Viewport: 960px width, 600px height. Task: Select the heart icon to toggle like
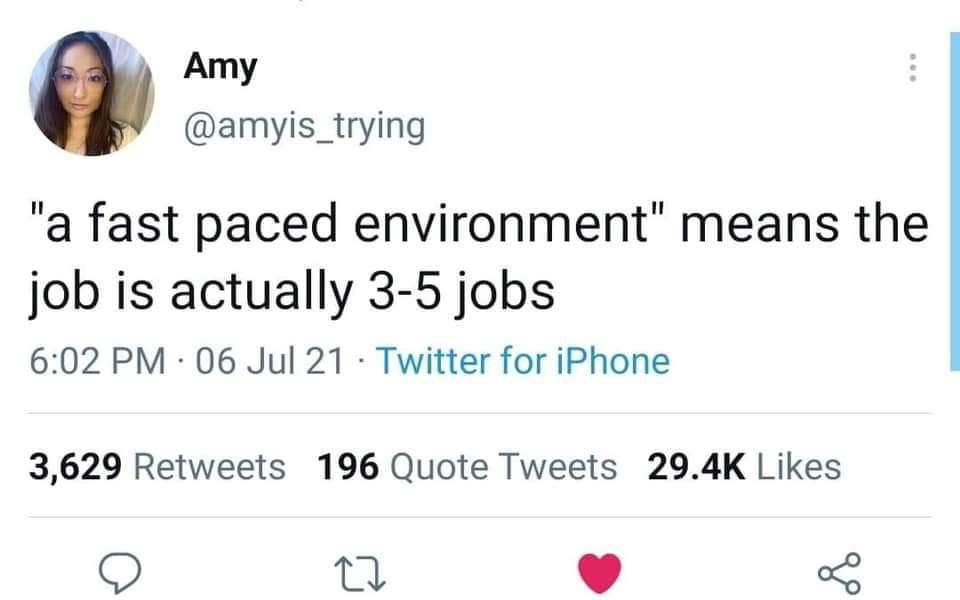tap(600, 570)
